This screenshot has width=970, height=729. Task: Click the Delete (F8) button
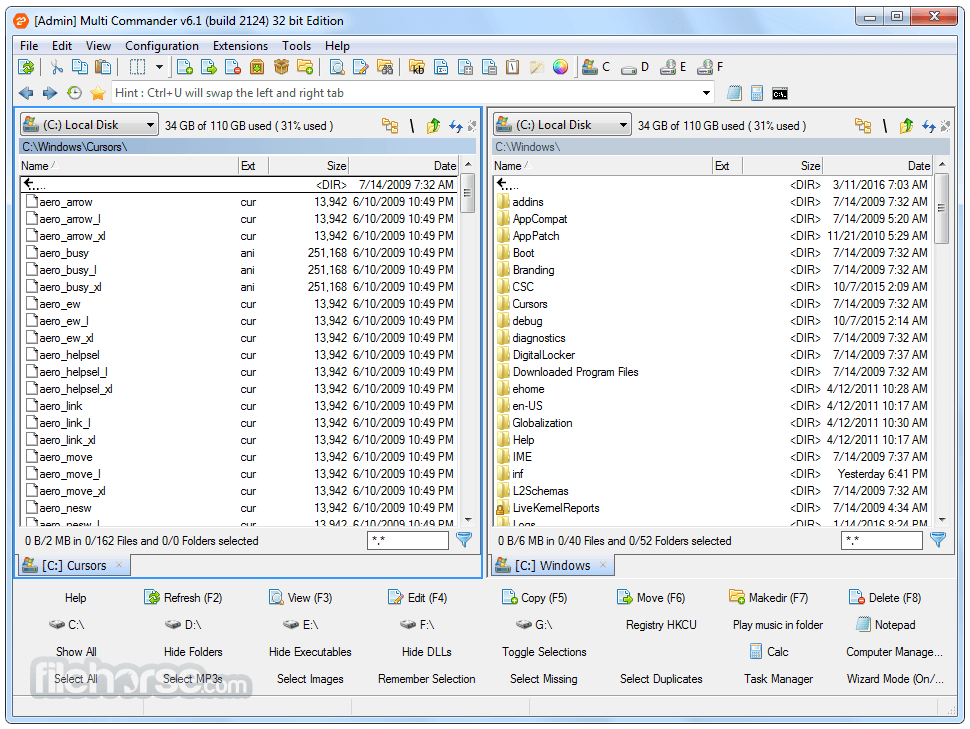pos(885,598)
